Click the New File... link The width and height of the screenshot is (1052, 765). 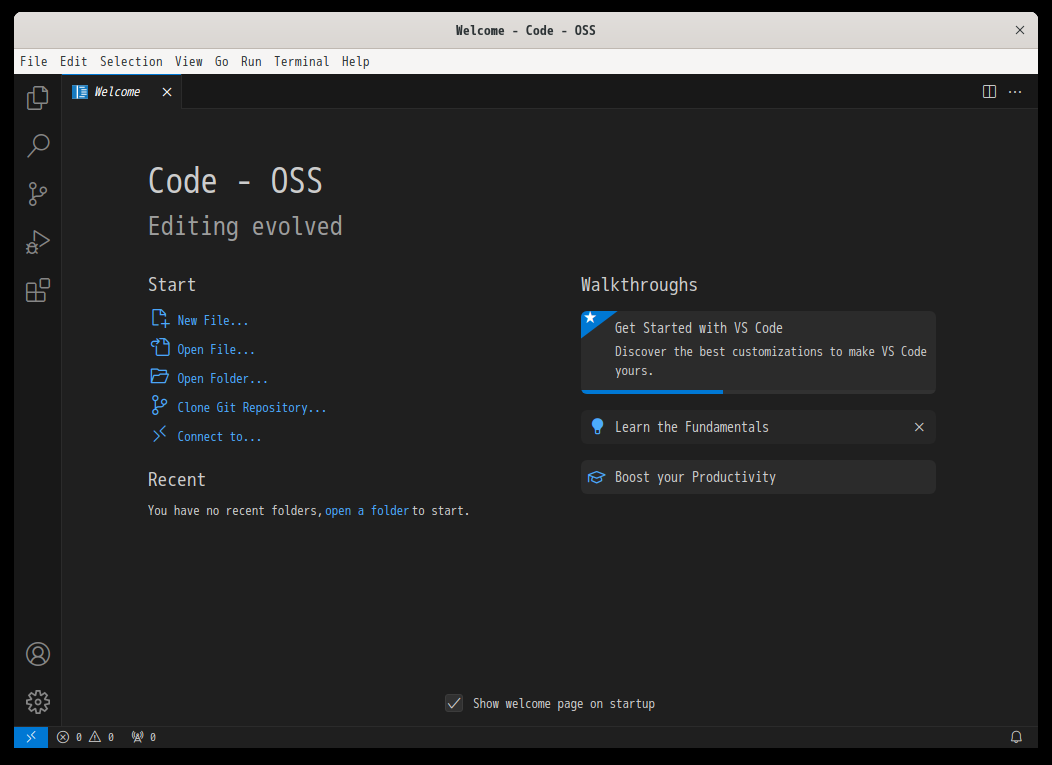pyautogui.click(x=213, y=321)
